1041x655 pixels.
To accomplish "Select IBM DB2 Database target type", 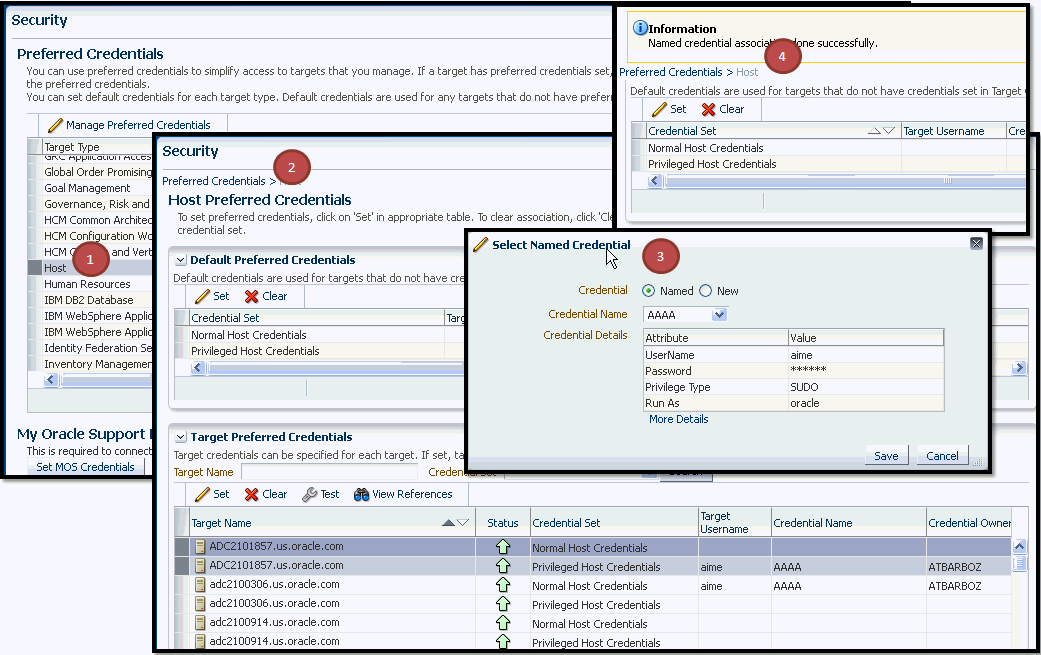I will coord(88,300).
